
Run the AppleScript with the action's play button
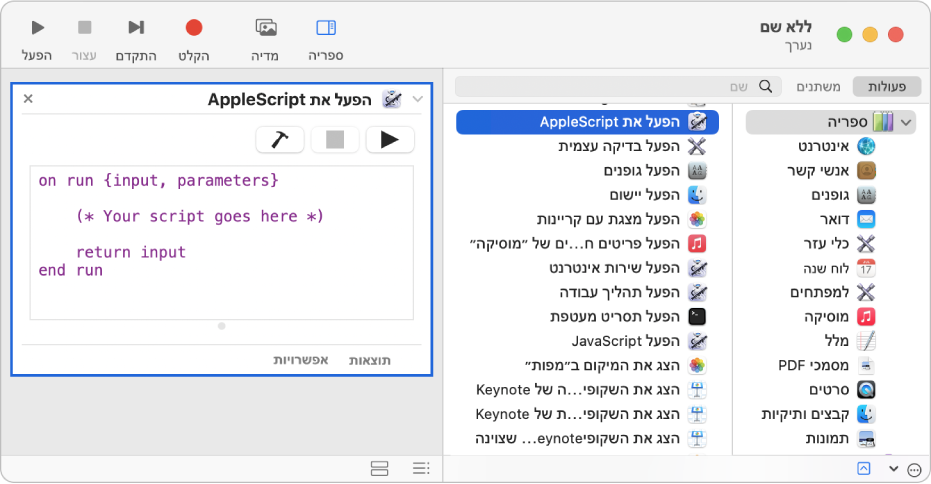(390, 140)
